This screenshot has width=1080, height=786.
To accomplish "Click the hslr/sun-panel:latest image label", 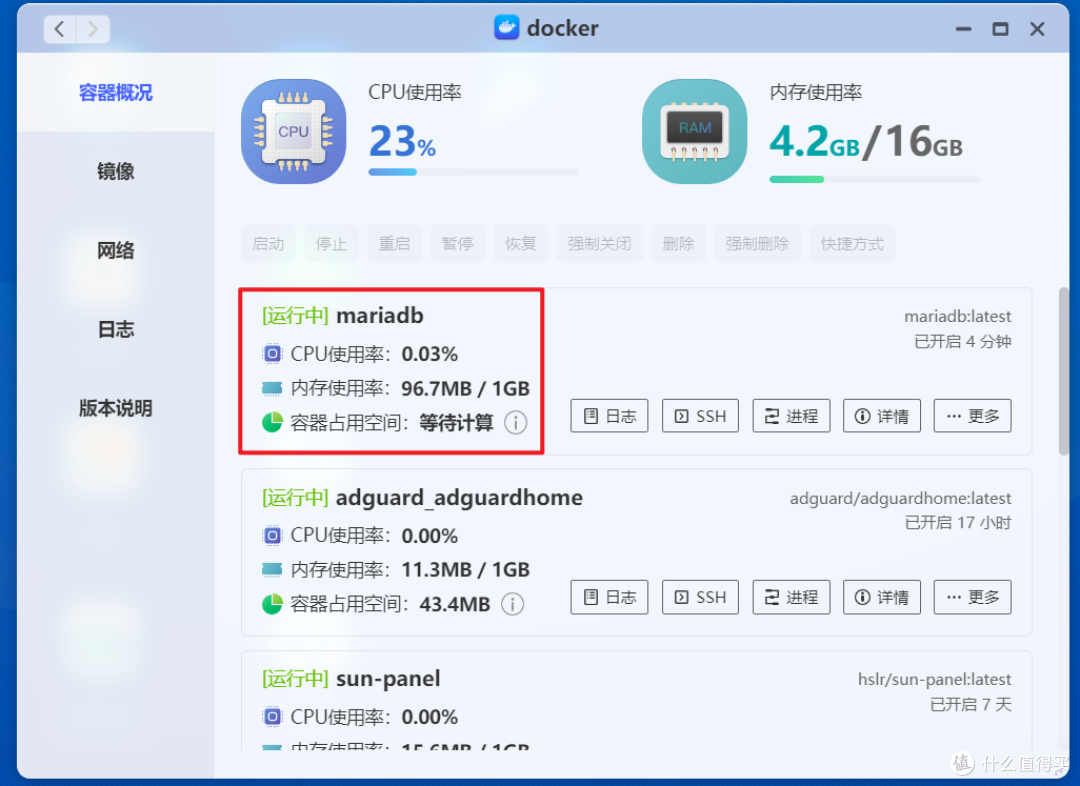I will (x=934, y=679).
